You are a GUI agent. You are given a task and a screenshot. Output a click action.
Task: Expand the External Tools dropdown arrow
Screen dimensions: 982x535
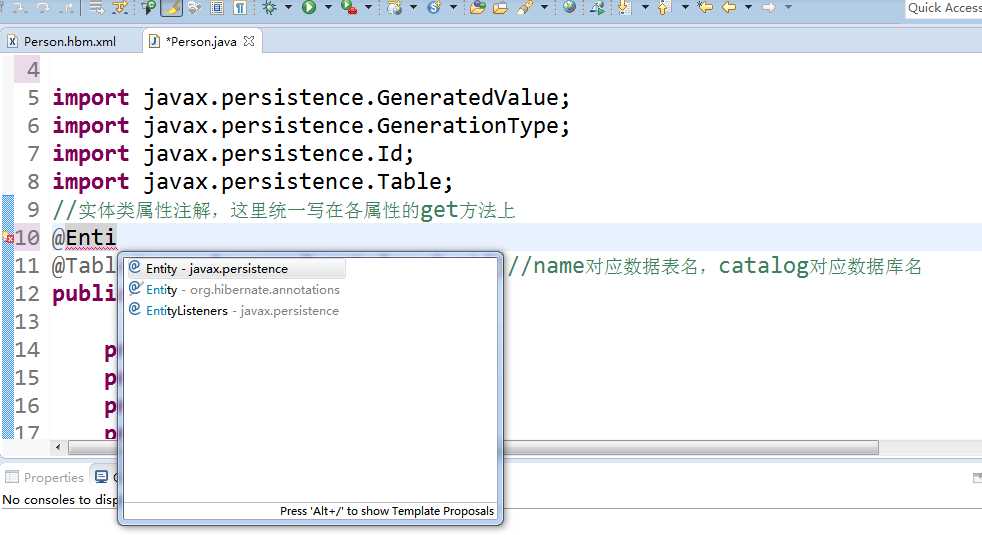(368, 8)
